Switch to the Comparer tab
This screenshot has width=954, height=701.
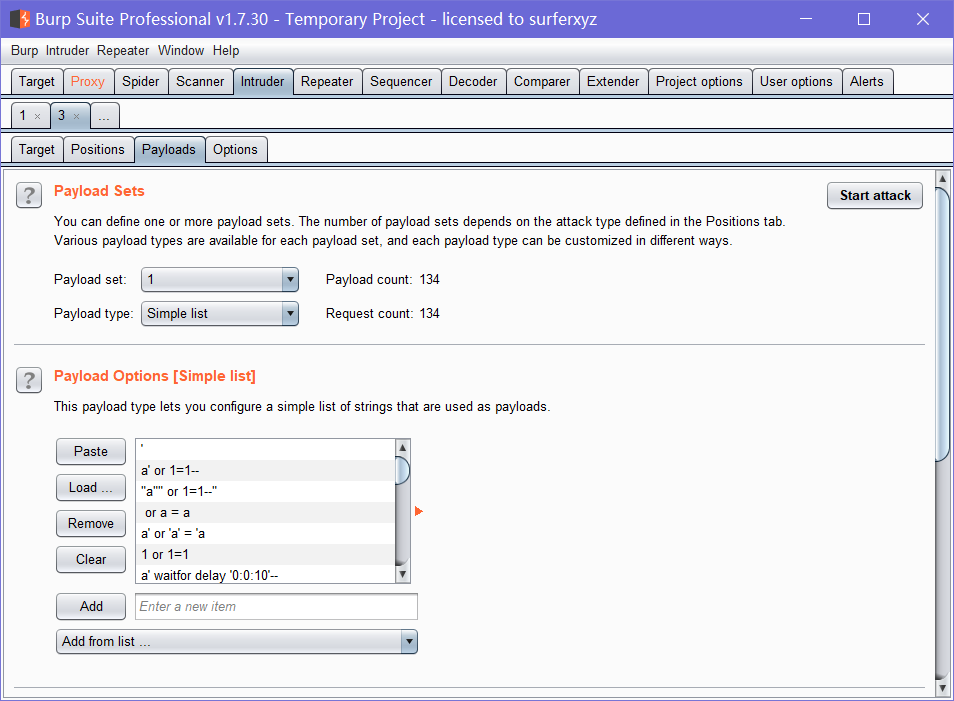click(x=541, y=82)
